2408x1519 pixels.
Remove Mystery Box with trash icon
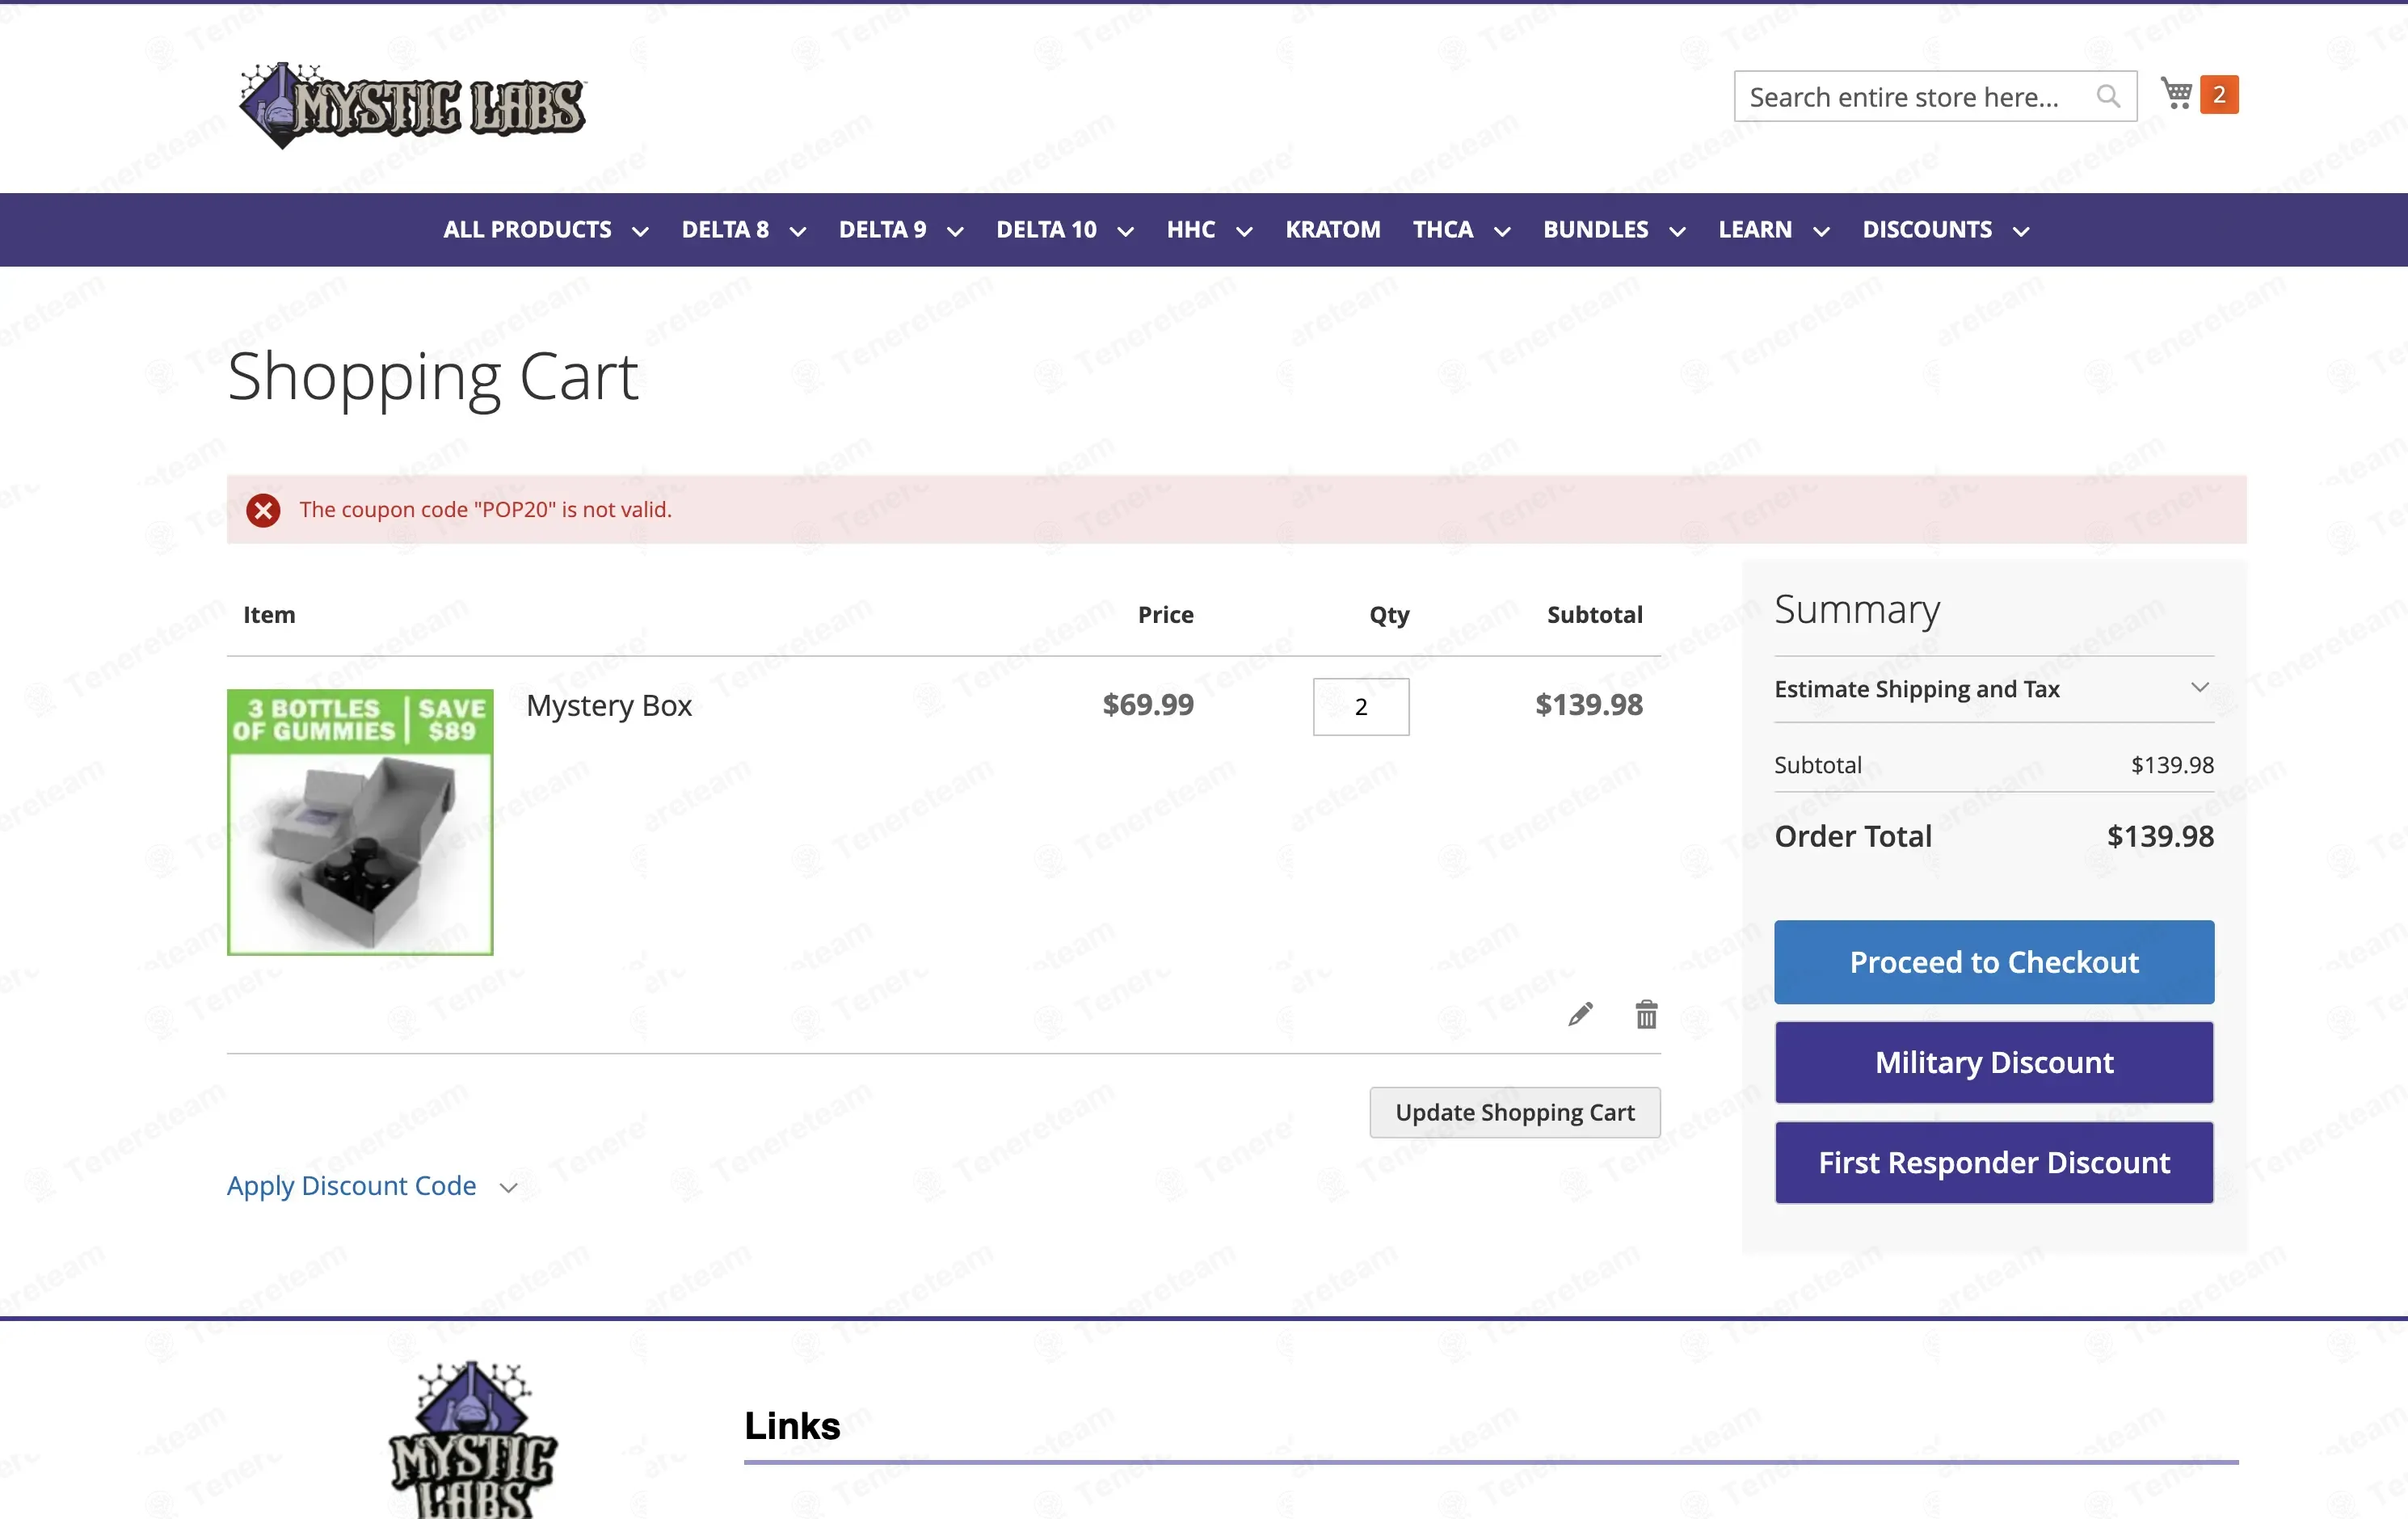1646,1014
